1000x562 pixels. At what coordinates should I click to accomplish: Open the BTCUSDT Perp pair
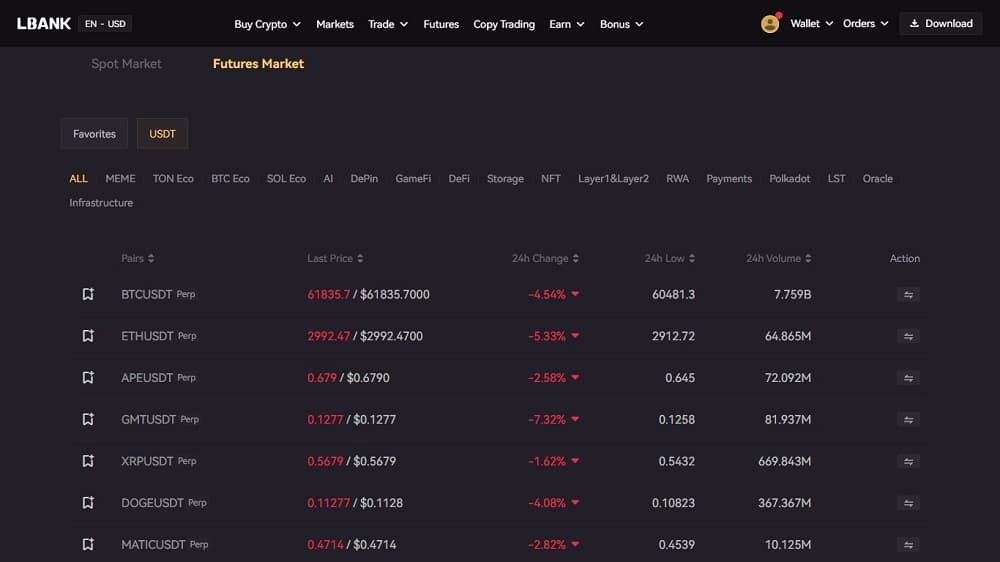point(158,294)
